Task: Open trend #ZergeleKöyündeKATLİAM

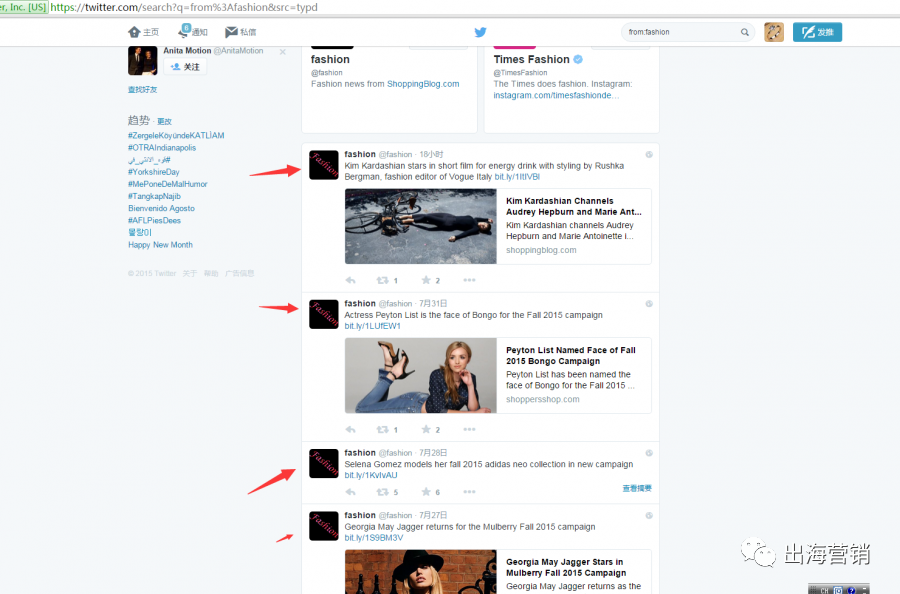Action: pos(176,135)
